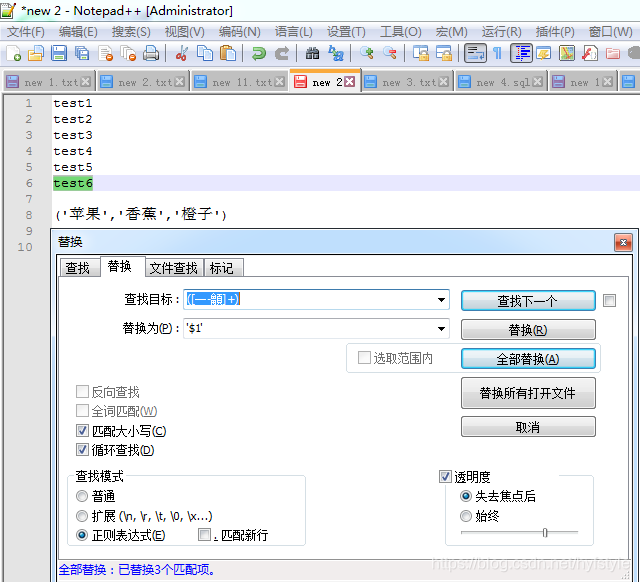Click the Folder as Workspace icon
This screenshot has width=640, height=582.
tap(613, 53)
